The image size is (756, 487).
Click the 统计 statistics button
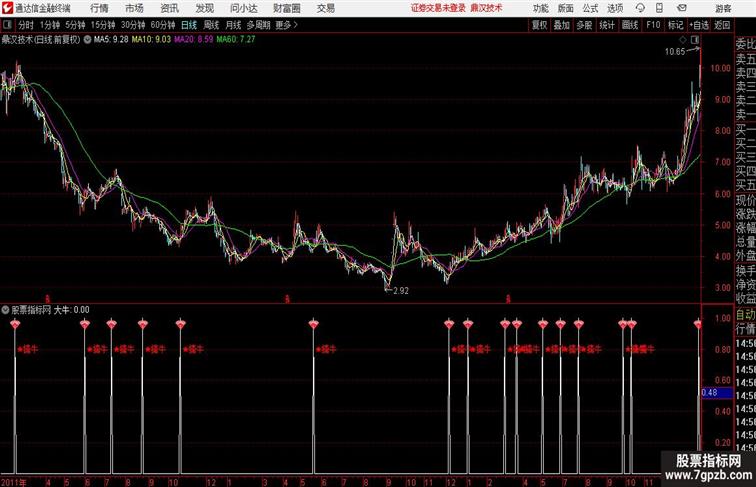pyautogui.click(x=607, y=25)
